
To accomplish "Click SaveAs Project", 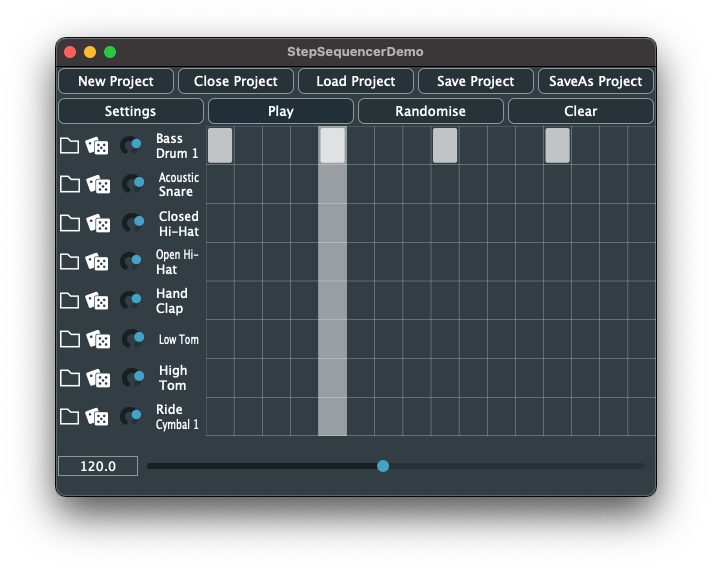I will point(596,81).
